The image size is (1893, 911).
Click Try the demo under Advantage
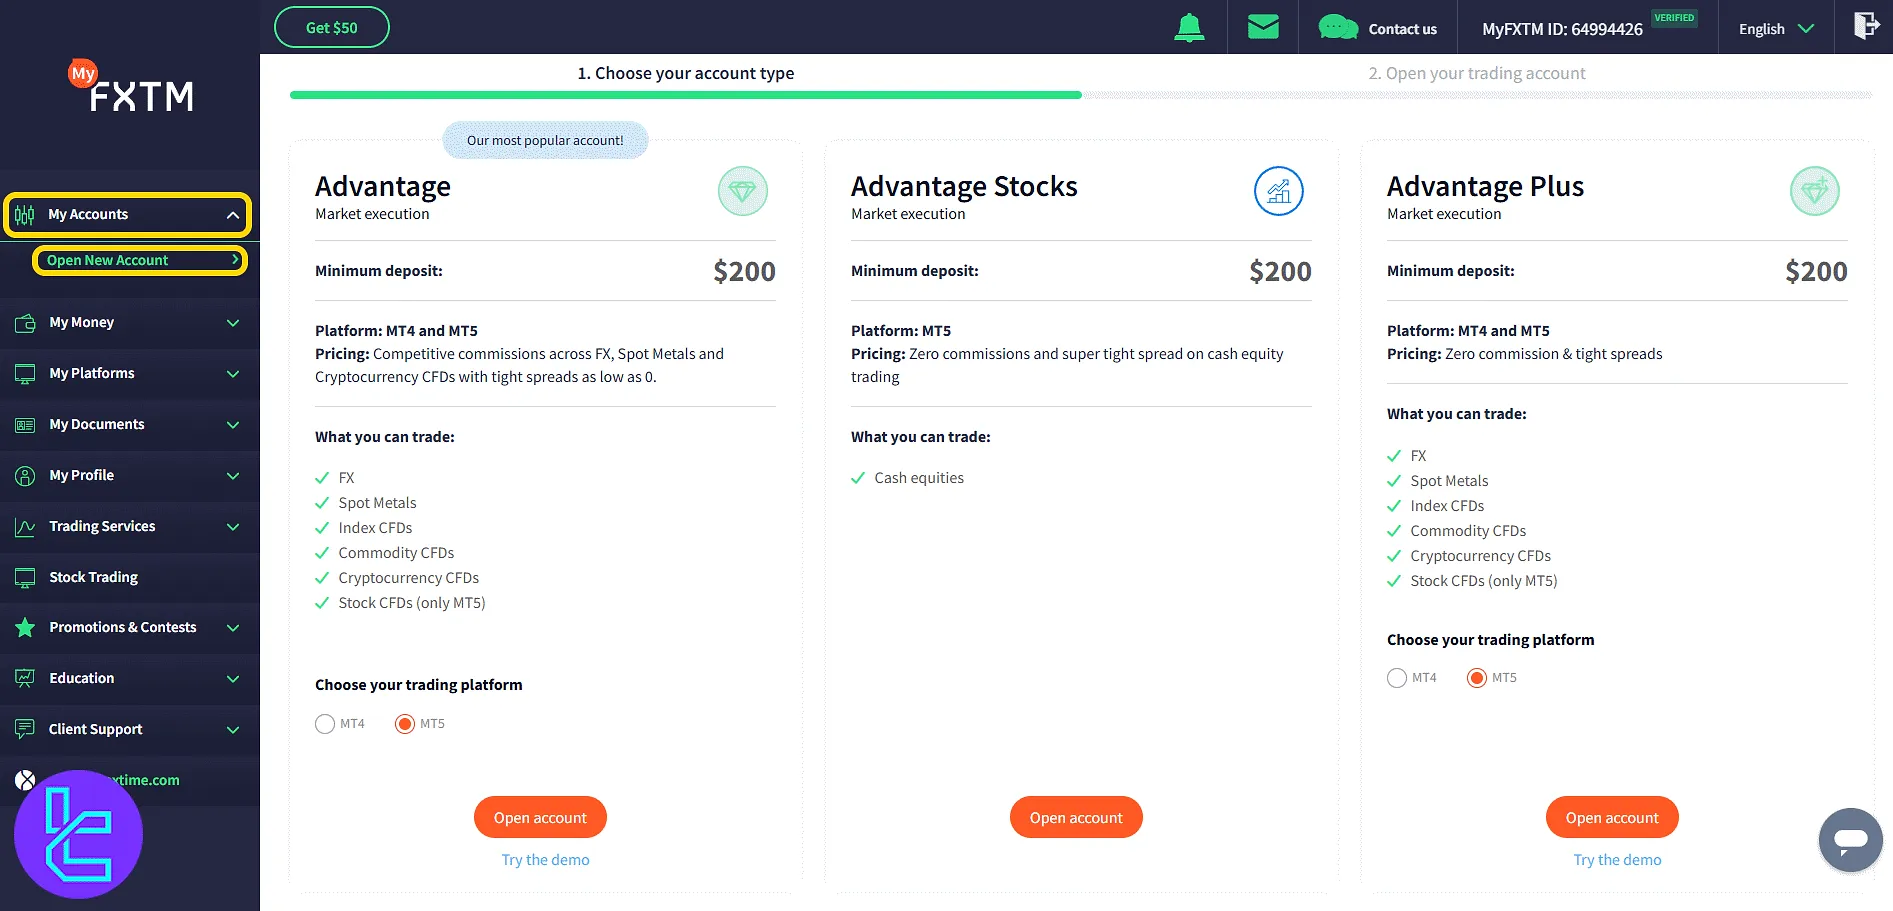point(545,860)
